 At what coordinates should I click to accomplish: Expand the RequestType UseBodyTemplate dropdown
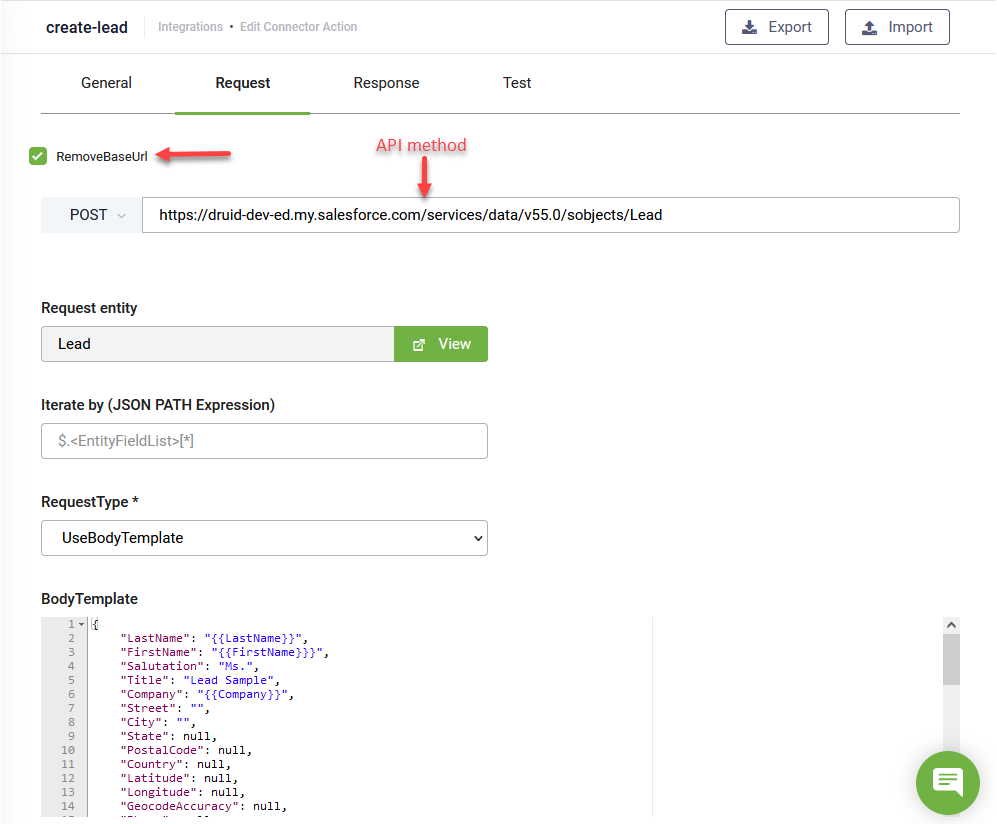264,538
